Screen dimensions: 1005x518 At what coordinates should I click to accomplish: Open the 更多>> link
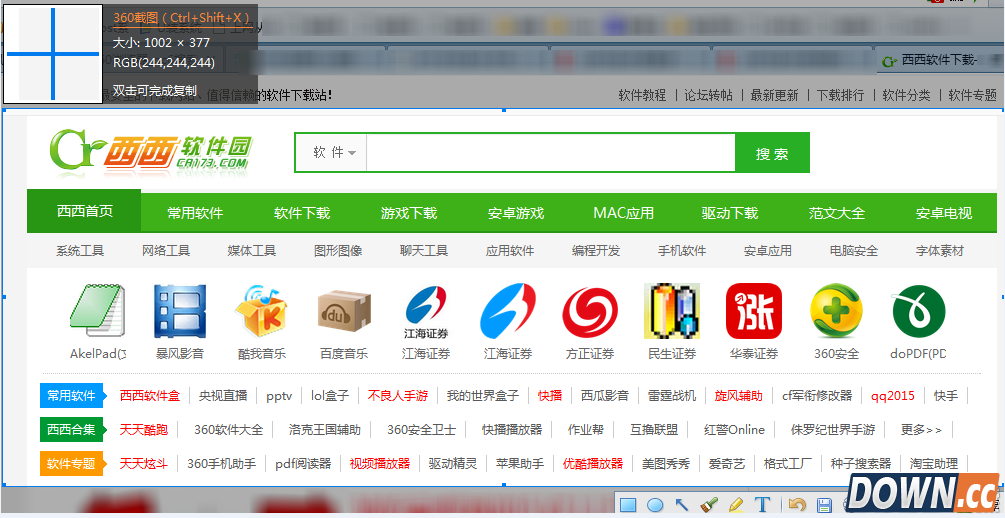pyautogui.click(x=921, y=430)
